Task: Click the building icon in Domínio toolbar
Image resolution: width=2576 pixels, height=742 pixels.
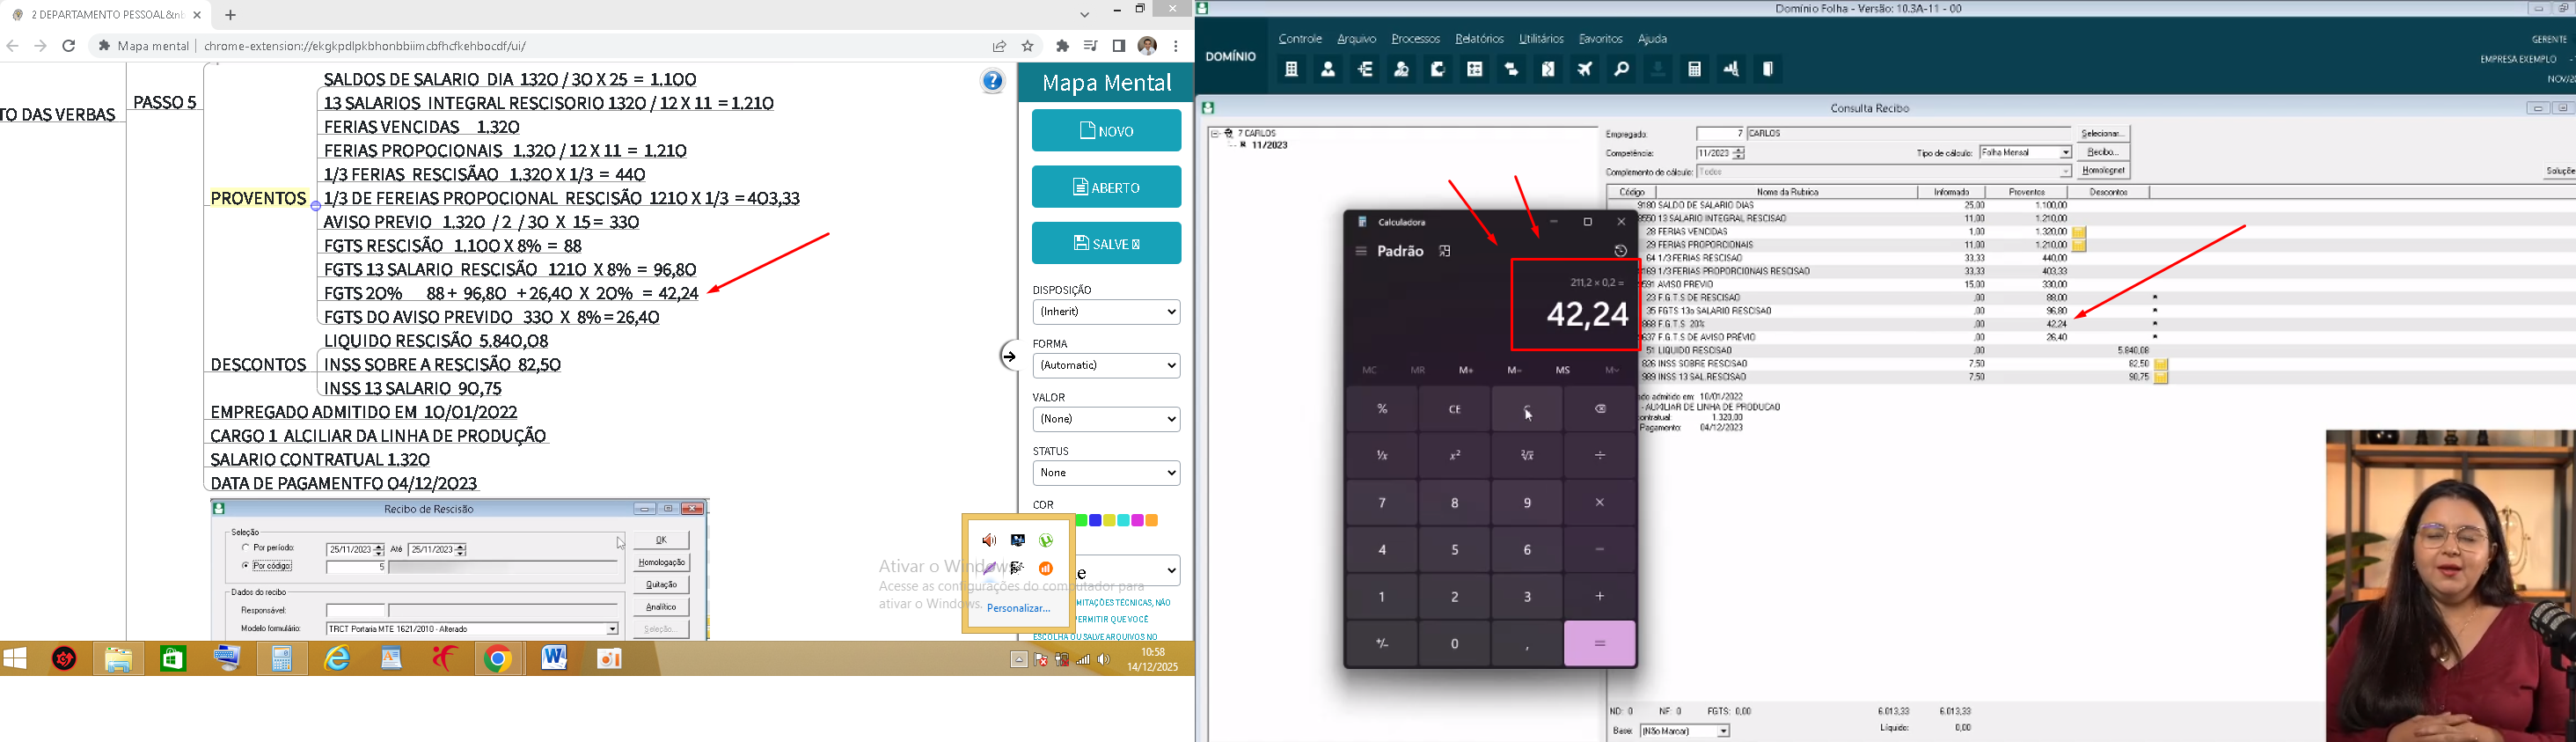Action: (x=1291, y=69)
